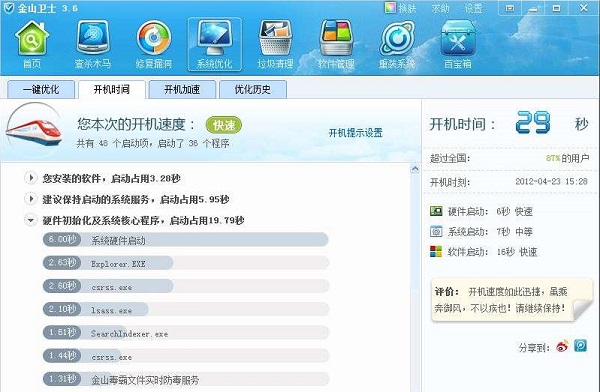
Task: Select the csrss.exe 1.44秒 entry
Action: tap(186, 356)
